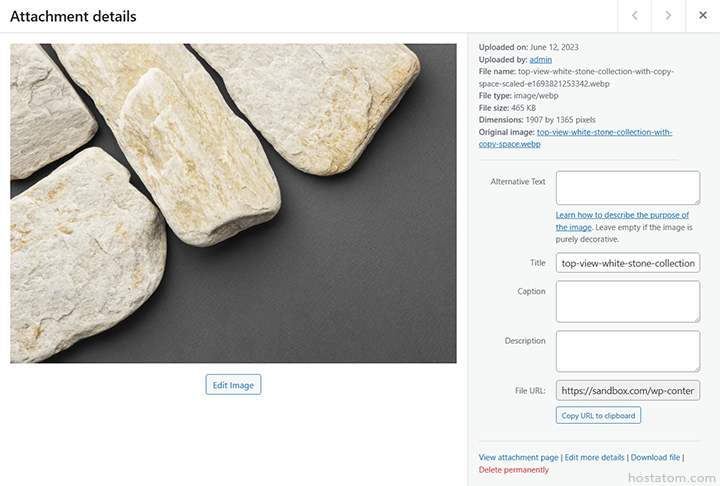The image size is (720, 486).
Task: Click the stone image preview
Action: click(233, 203)
